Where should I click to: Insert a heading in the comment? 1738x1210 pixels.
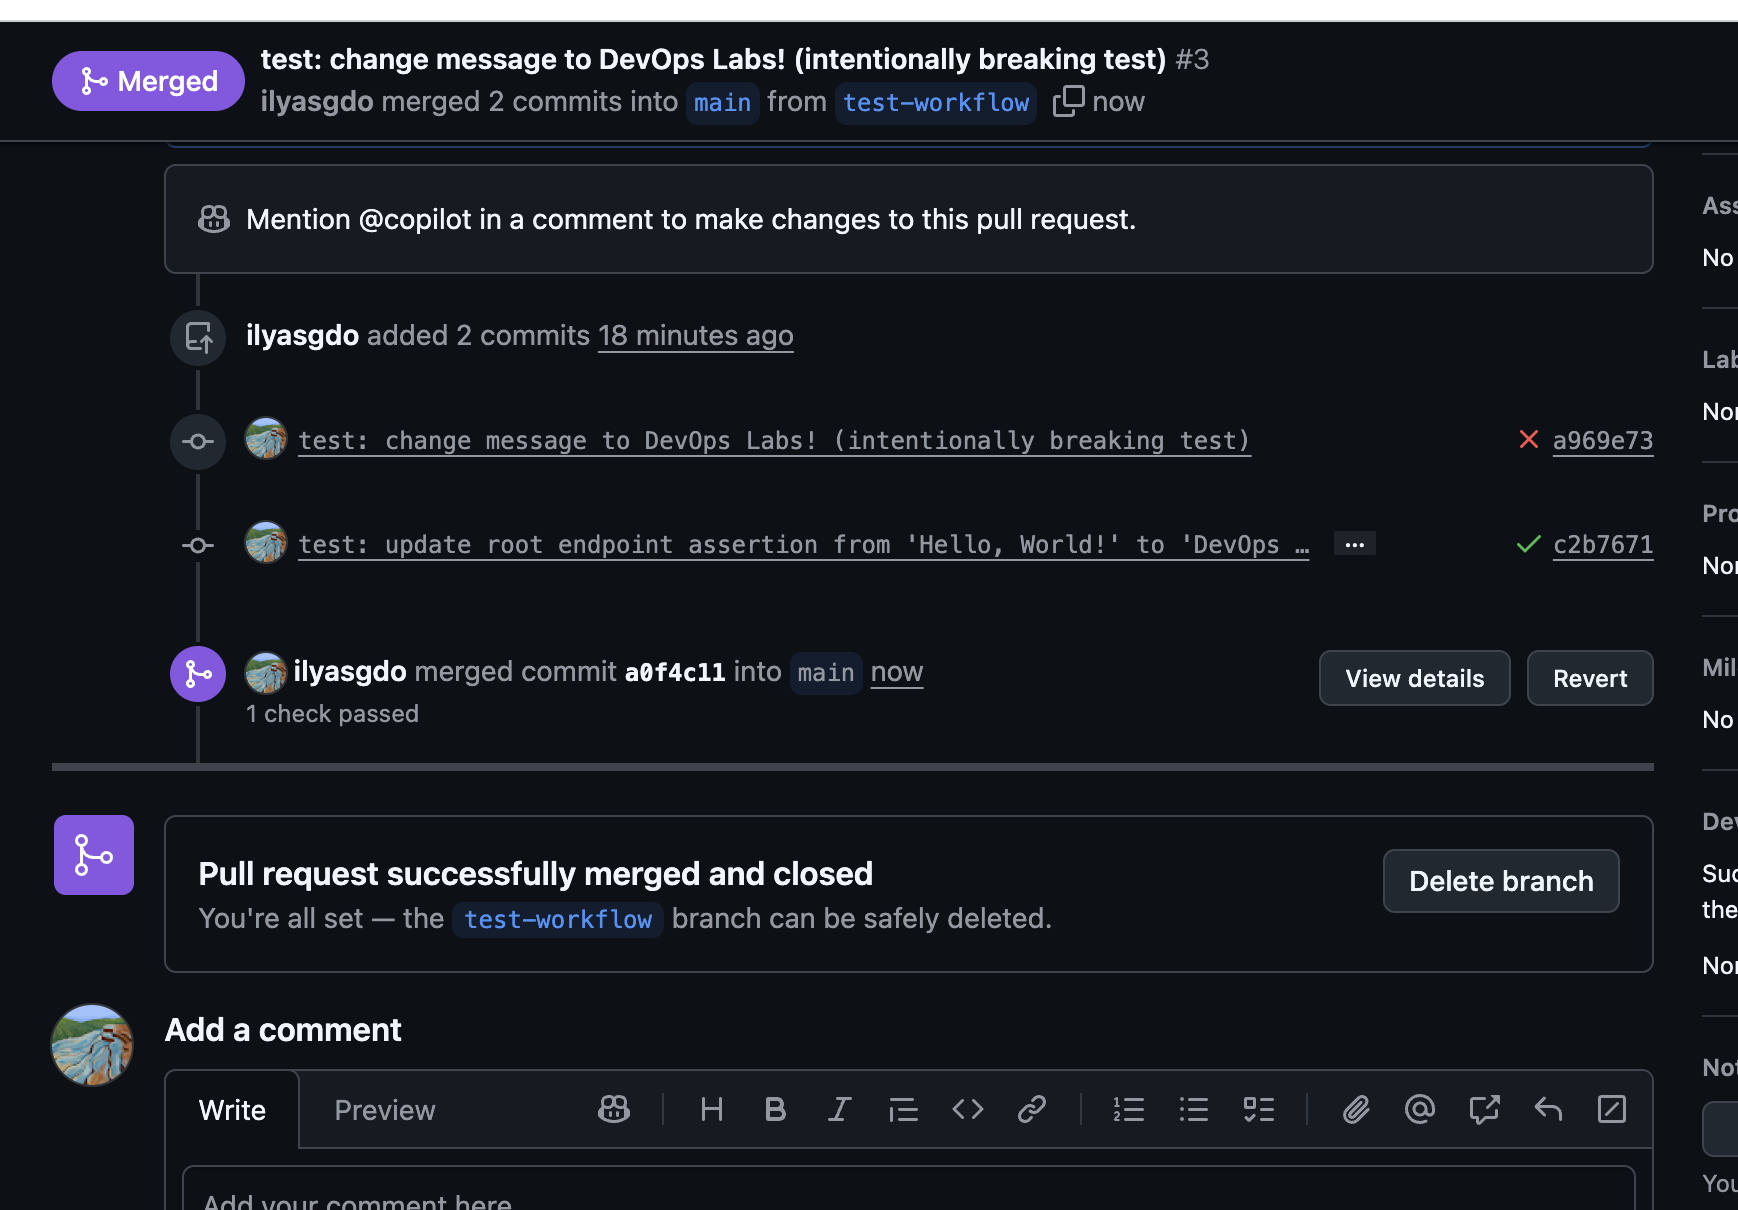pos(711,1109)
